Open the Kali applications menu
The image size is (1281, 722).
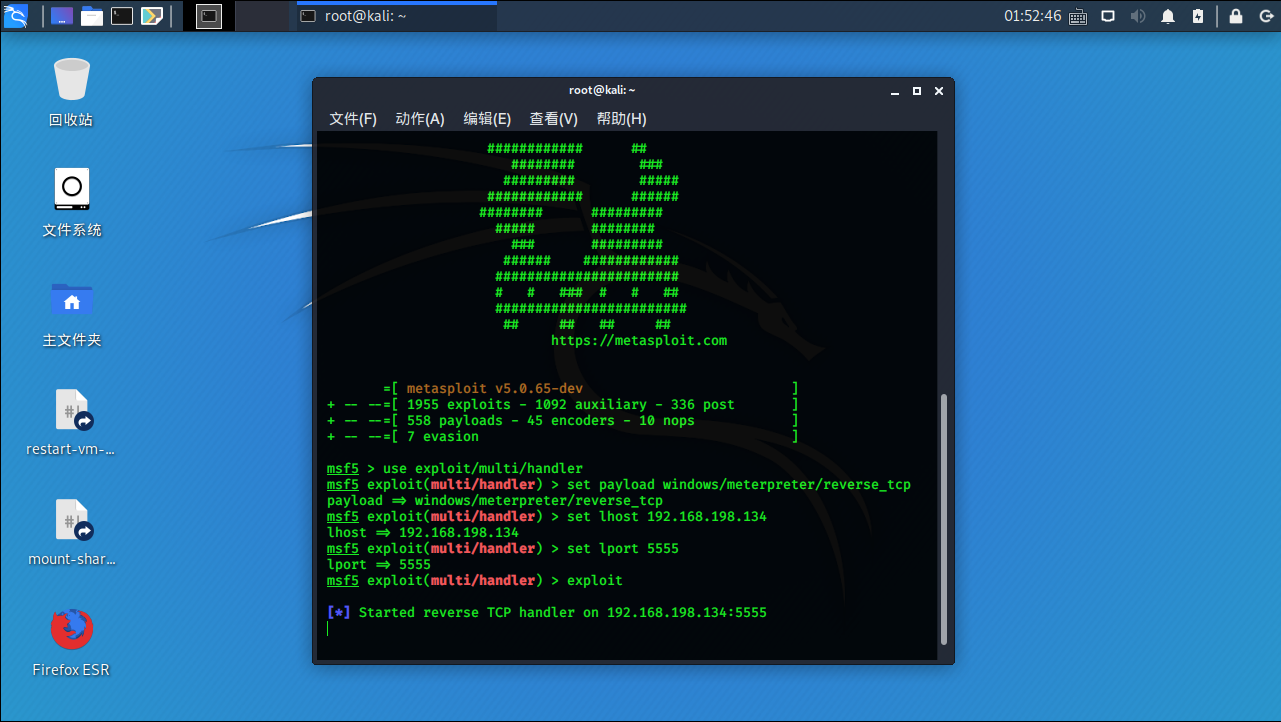click(x=16, y=16)
